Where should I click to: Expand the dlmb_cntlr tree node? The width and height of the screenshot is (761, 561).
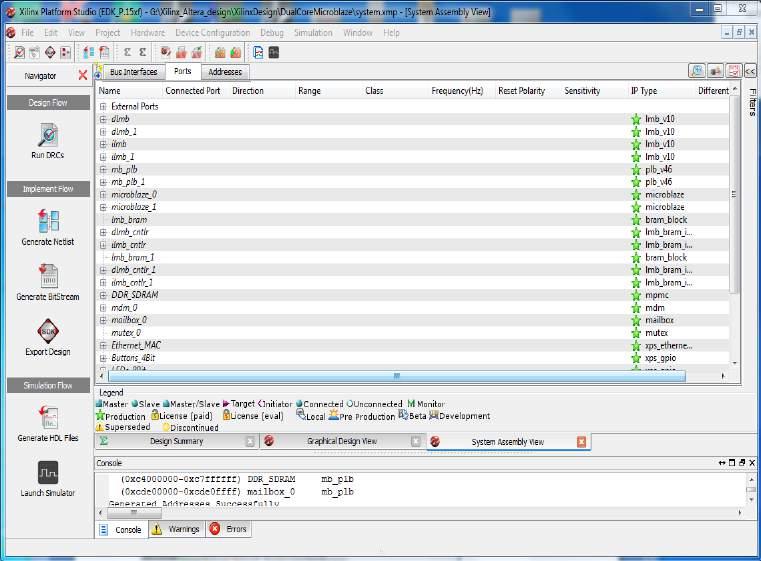(103, 232)
